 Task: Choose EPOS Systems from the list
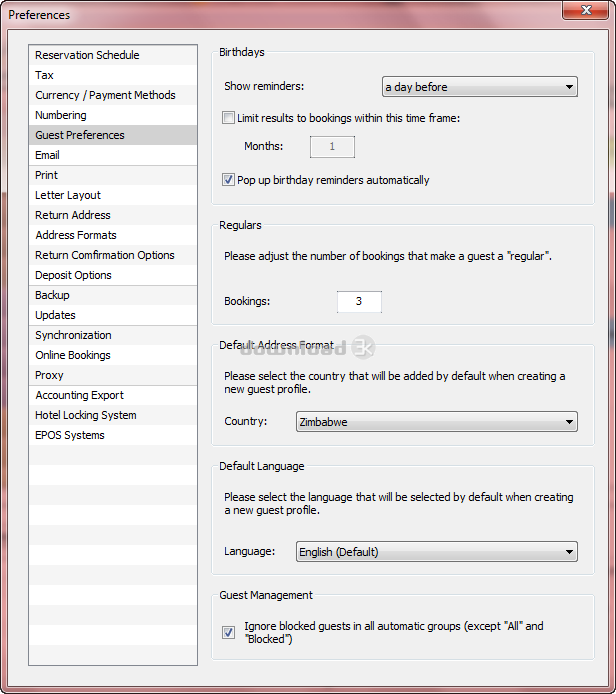point(70,435)
